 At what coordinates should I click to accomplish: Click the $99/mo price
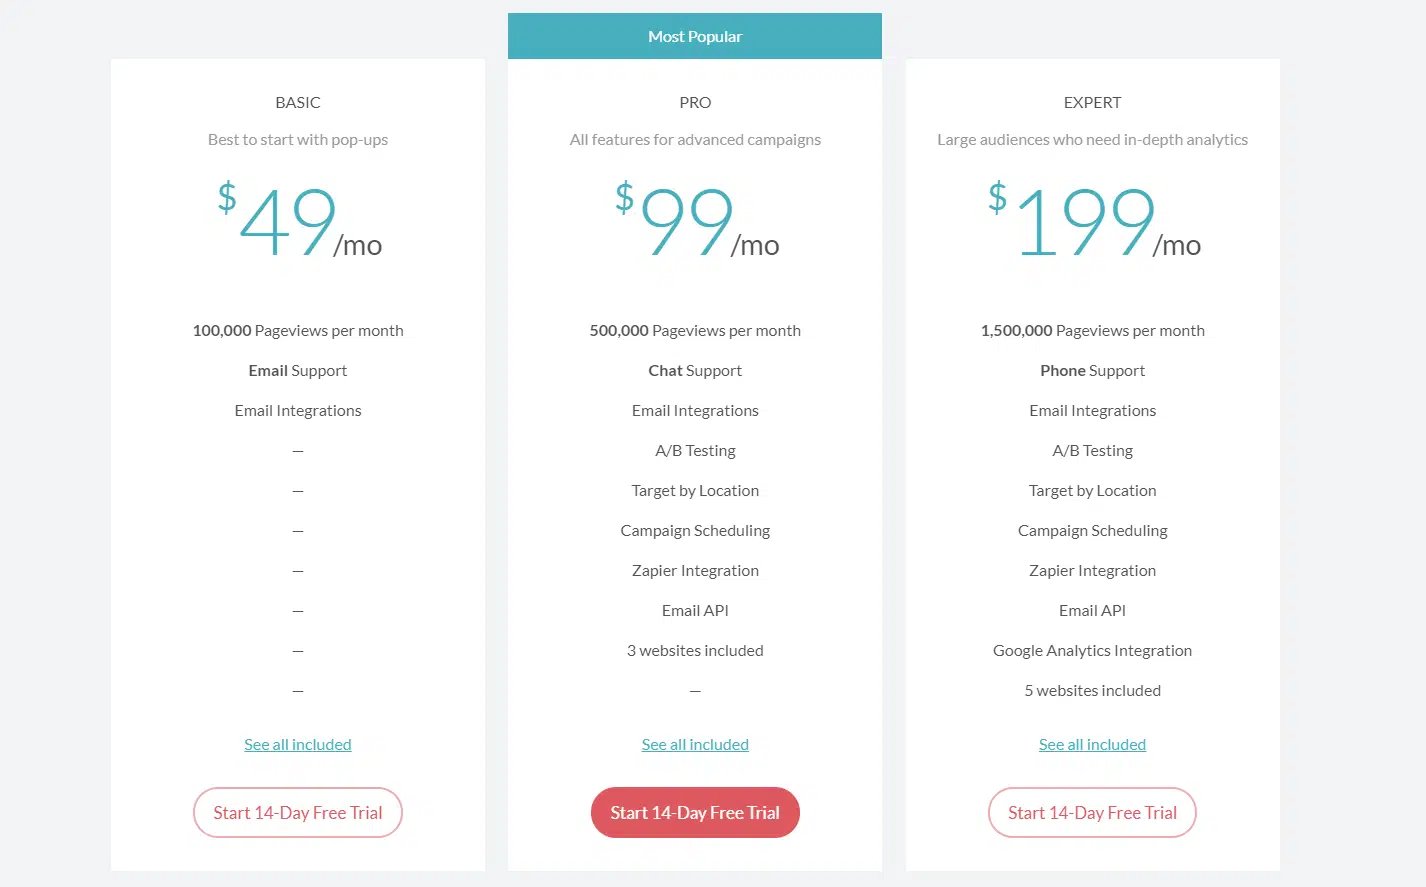point(696,223)
